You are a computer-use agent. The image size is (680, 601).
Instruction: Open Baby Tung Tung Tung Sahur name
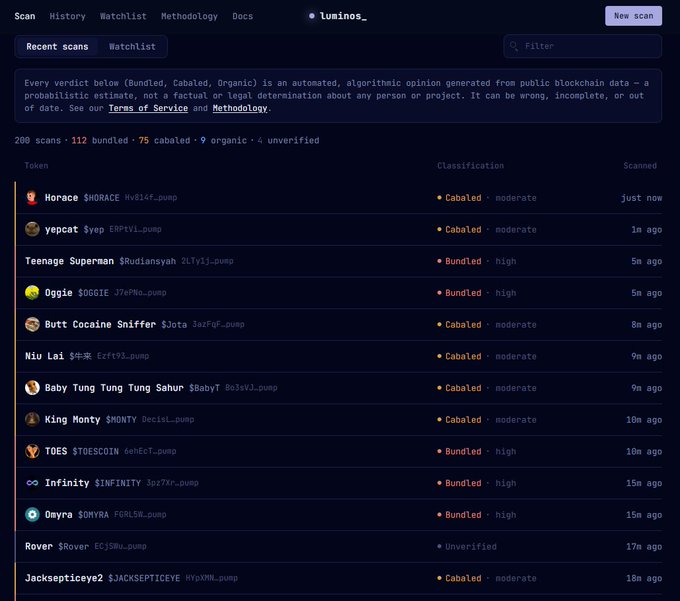coord(114,388)
